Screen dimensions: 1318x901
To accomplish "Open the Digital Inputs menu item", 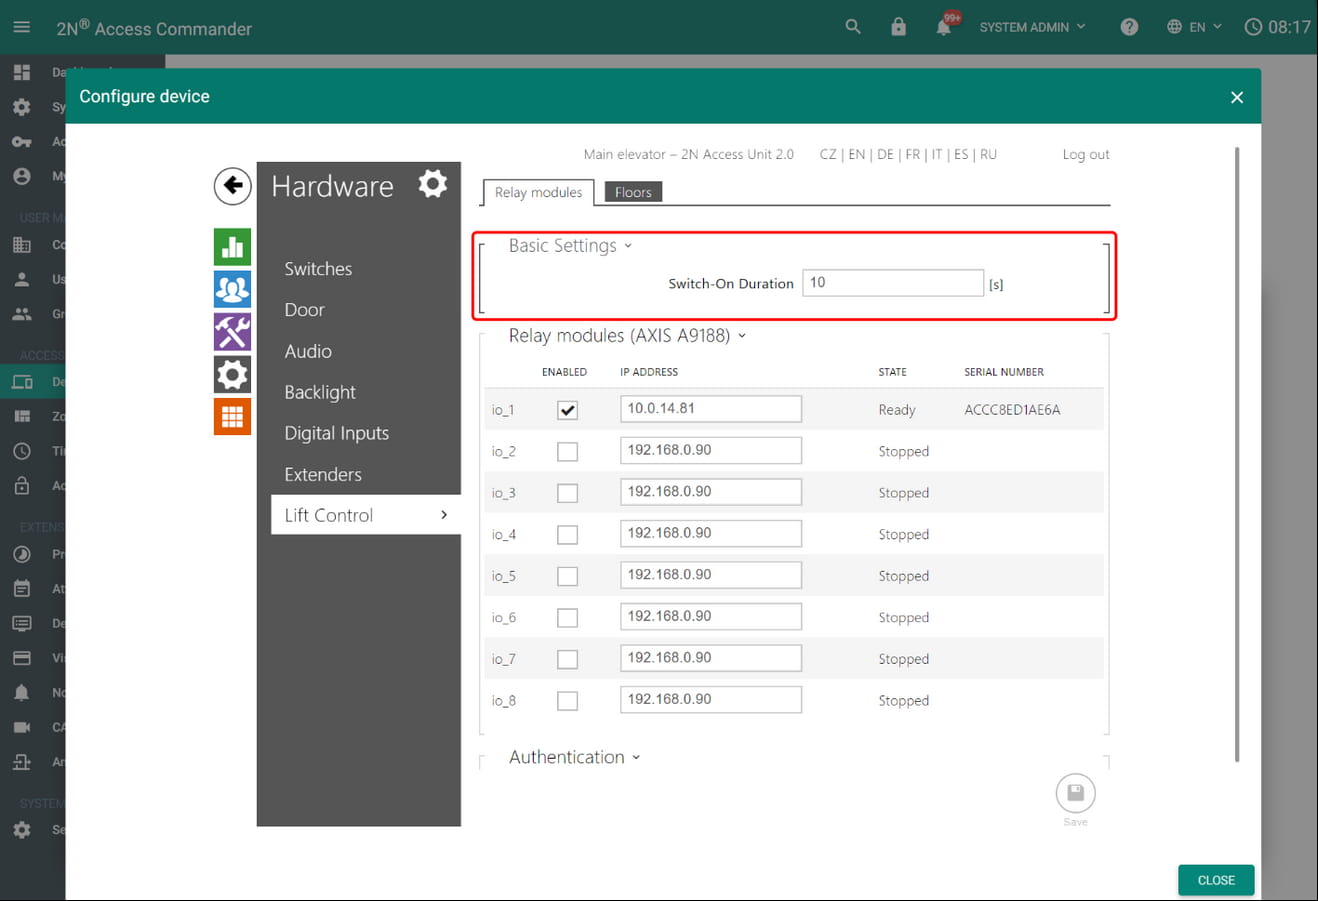I will [336, 433].
